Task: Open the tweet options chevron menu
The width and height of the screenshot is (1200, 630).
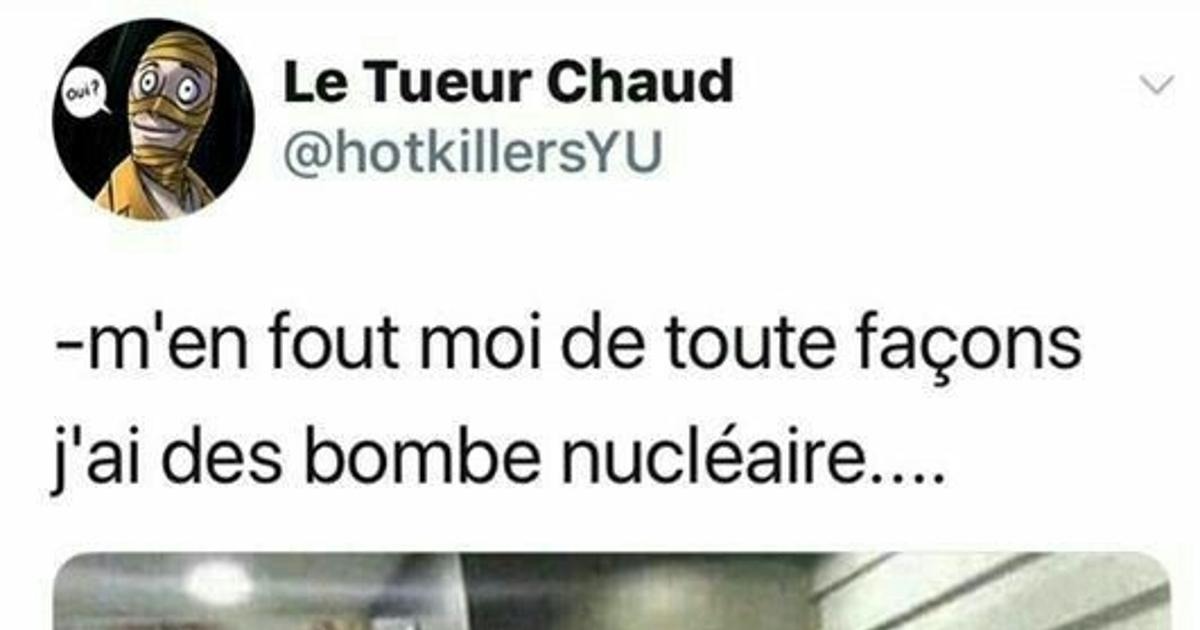Action: [1157, 87]
